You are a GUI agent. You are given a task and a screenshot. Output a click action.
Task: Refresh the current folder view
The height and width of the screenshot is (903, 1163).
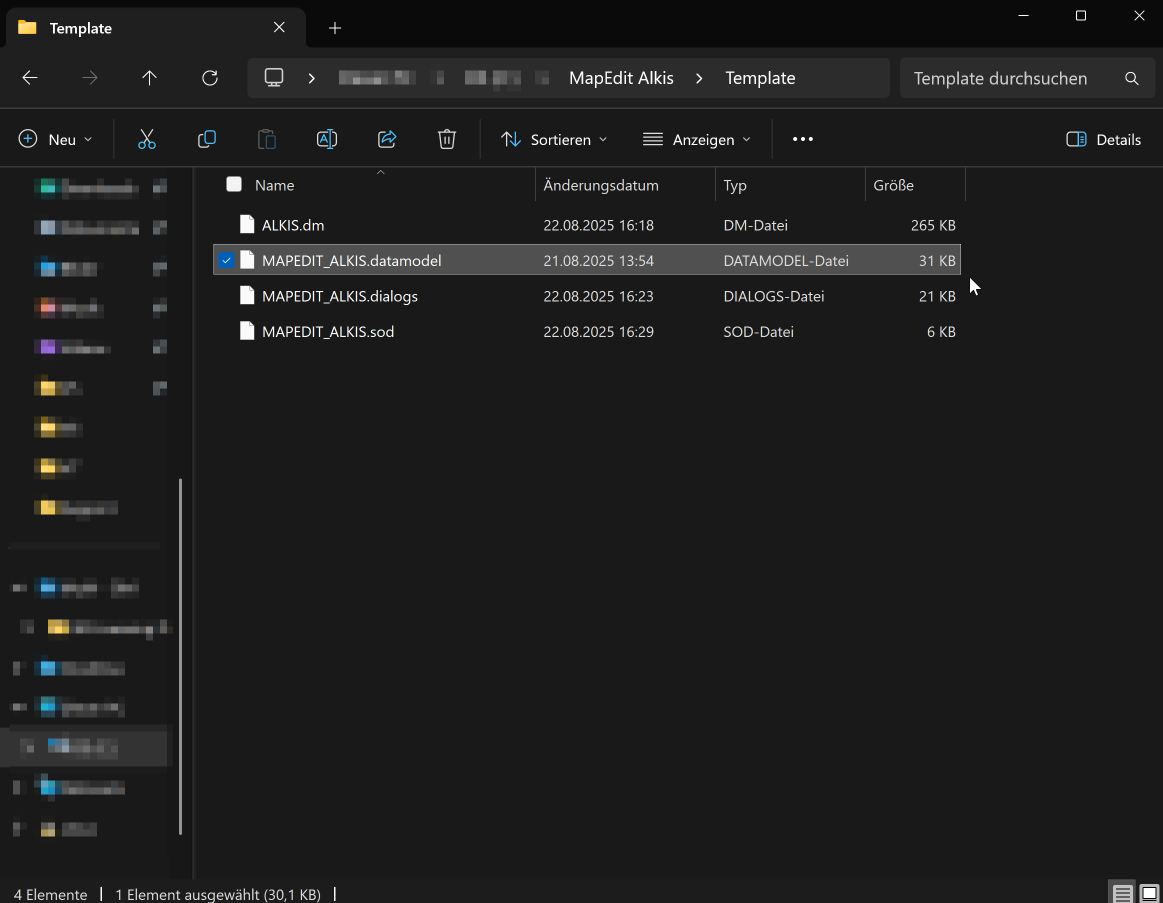coord(210,78)
